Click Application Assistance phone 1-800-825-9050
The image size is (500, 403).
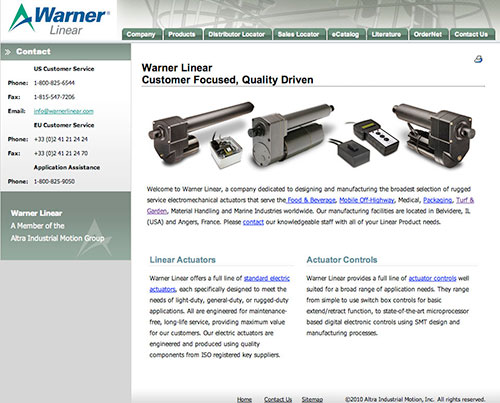(54, 182)
